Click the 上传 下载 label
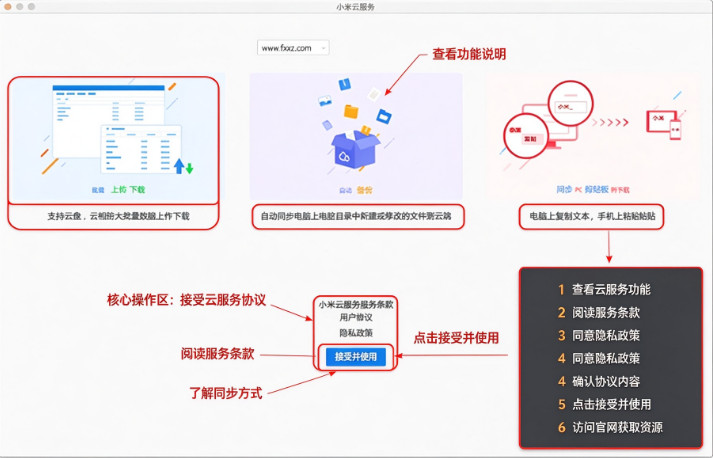Screen dimensions: 713x458 pos(128,190)
